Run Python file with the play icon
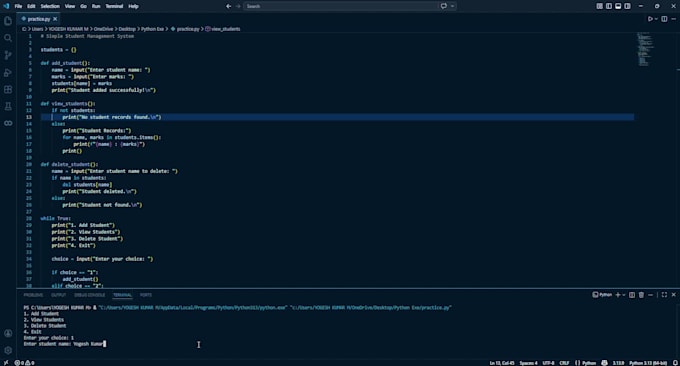680x366 pixels. 650,19
